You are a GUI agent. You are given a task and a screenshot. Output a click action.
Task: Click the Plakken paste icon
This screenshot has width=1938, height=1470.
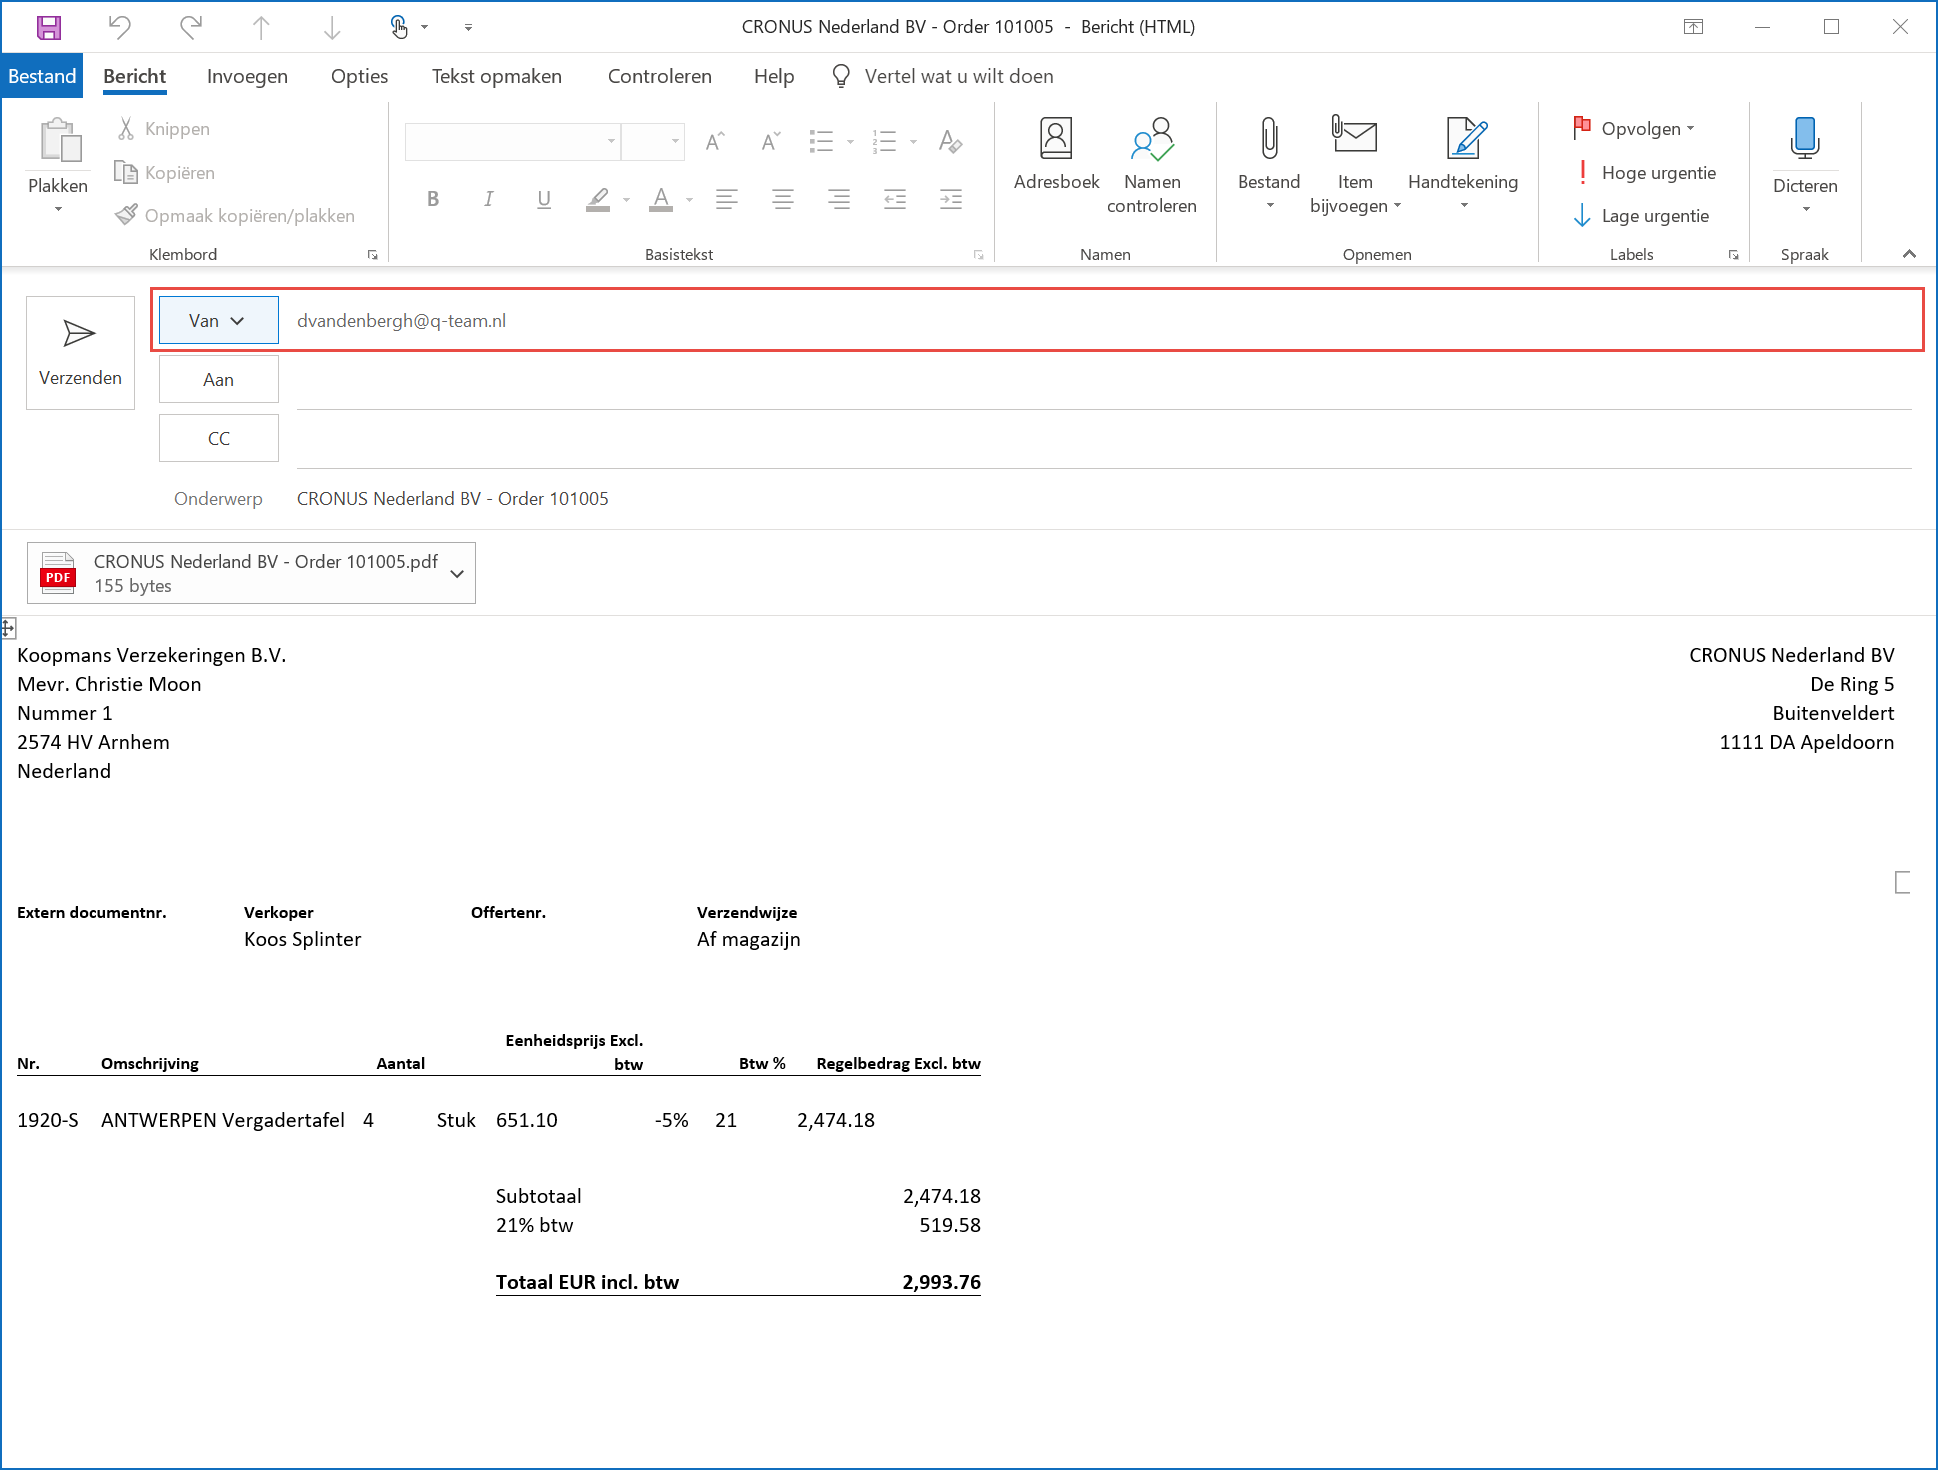click(x=59, y=141)
